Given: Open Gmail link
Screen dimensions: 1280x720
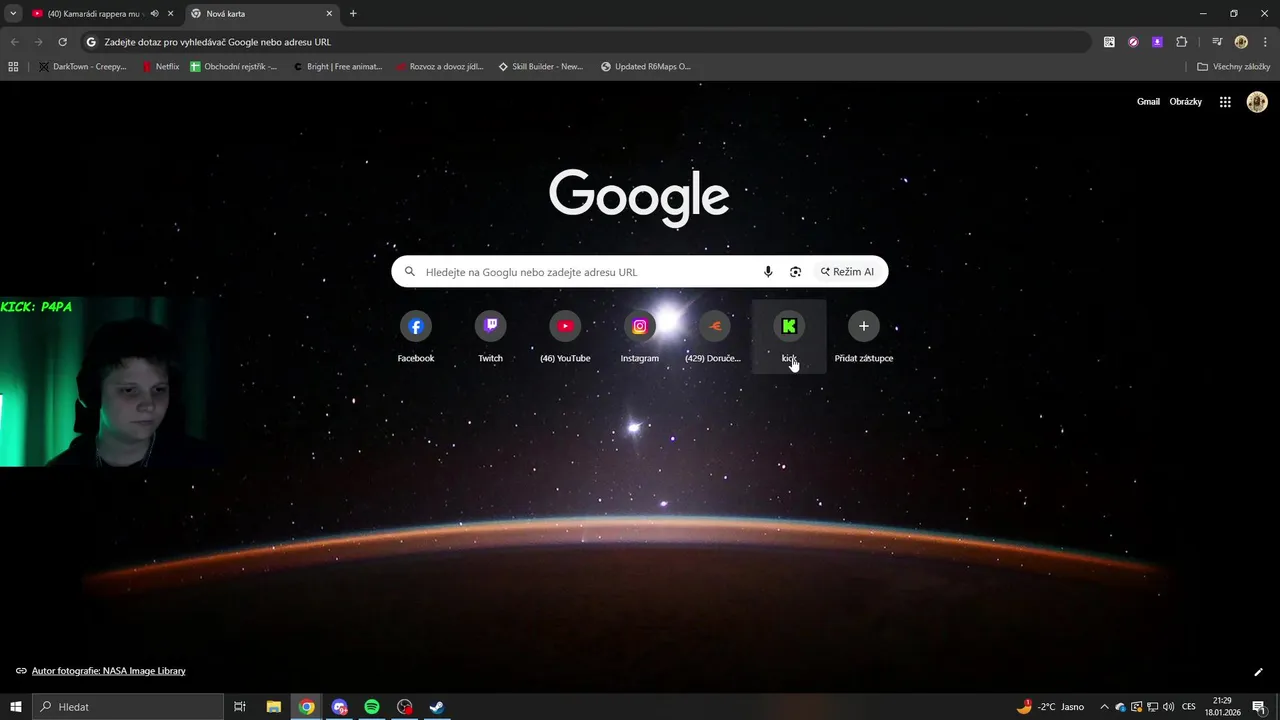Looking at the screenshot, I should [1148, 102].
